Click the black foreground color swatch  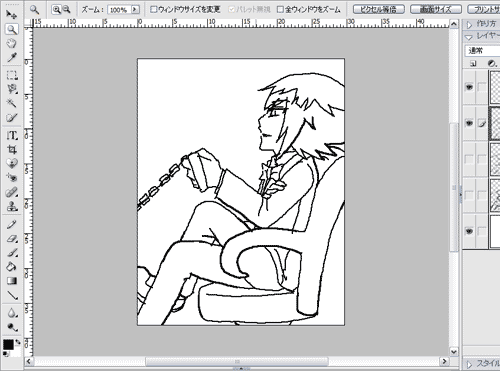coord(8,345)
